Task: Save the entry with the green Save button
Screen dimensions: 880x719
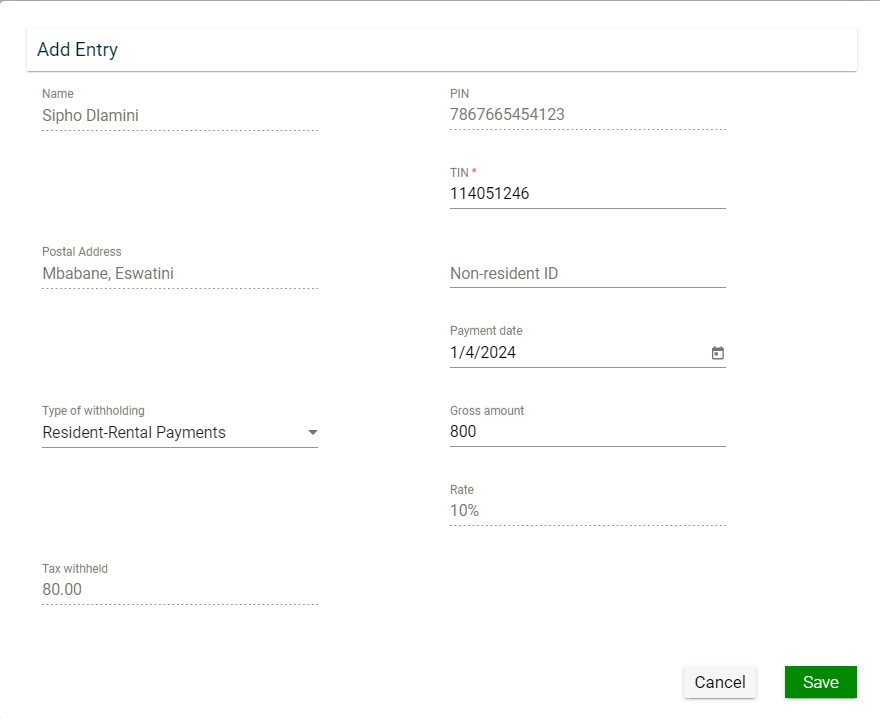Action: pos(820,682)
